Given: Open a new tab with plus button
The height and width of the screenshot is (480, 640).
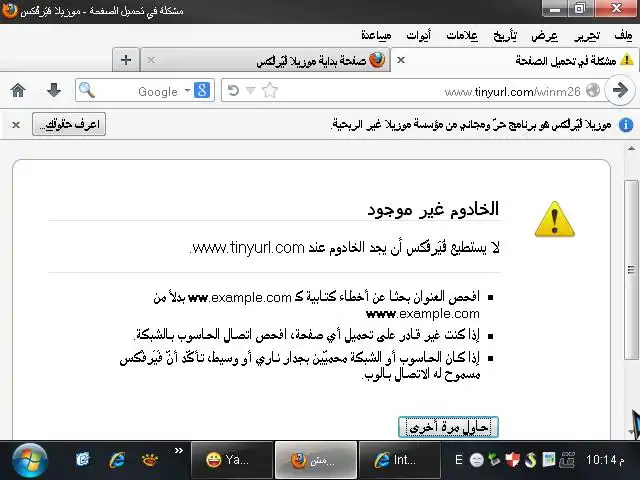Looking at the screenshot, I should (x=126, y=60).
